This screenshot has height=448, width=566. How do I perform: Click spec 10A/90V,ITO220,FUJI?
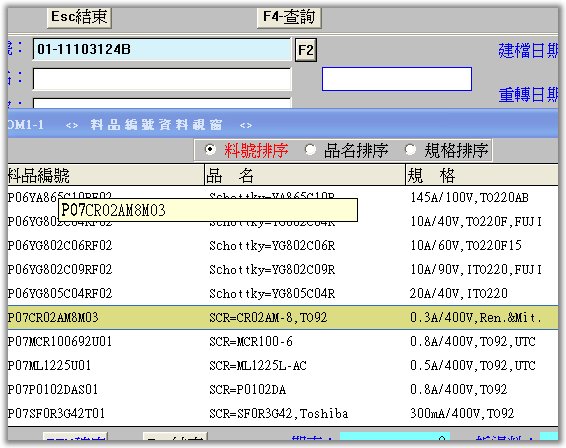(476, 270)
